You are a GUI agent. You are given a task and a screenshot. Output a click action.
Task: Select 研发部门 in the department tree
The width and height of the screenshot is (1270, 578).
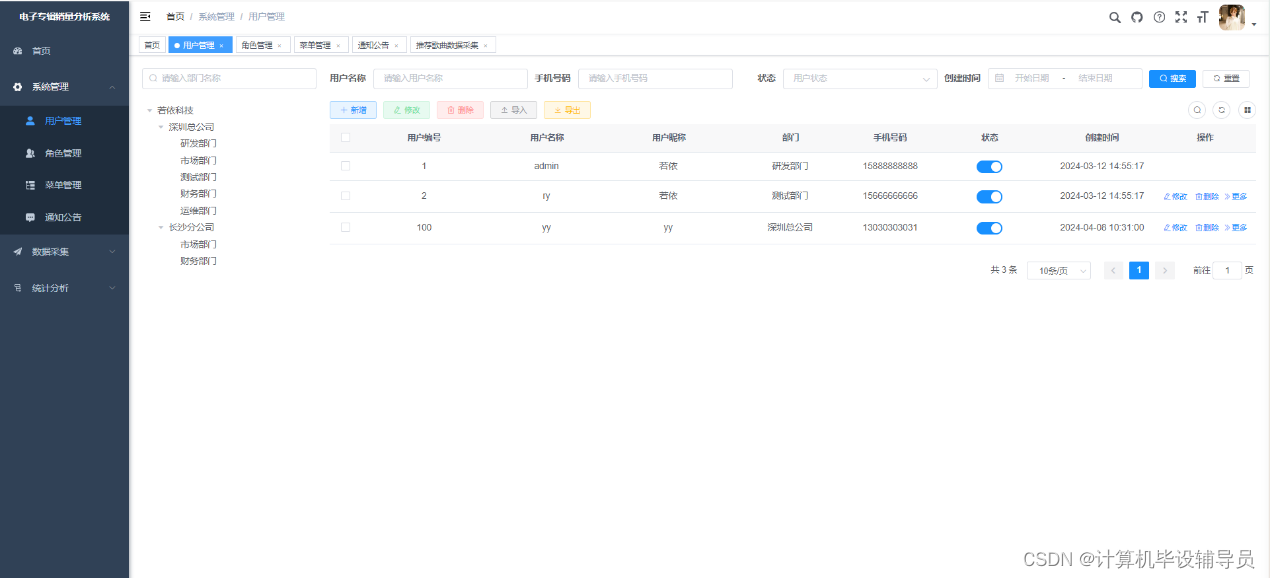(x=198, y=143)
